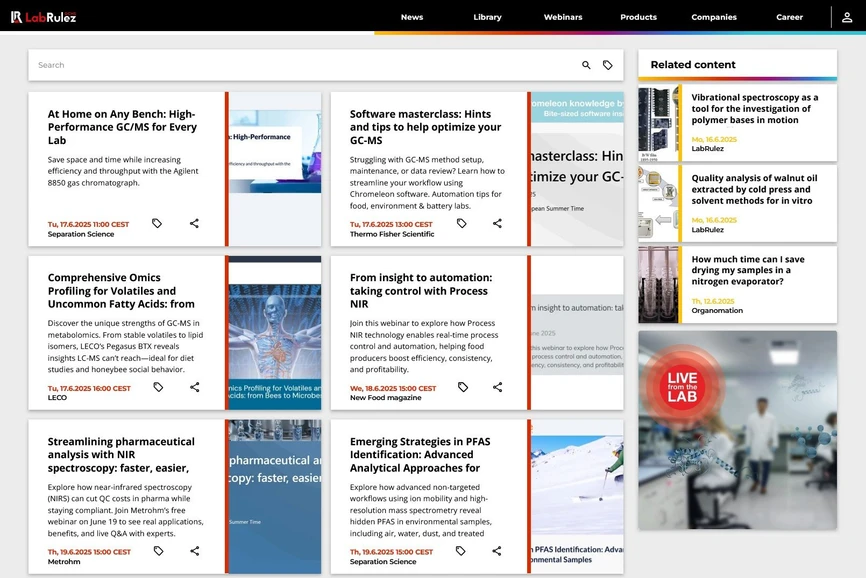866x578 pixels.
Task: Share the Streamlining pharmaceutical analysis webinar
Action: [195, 551]
